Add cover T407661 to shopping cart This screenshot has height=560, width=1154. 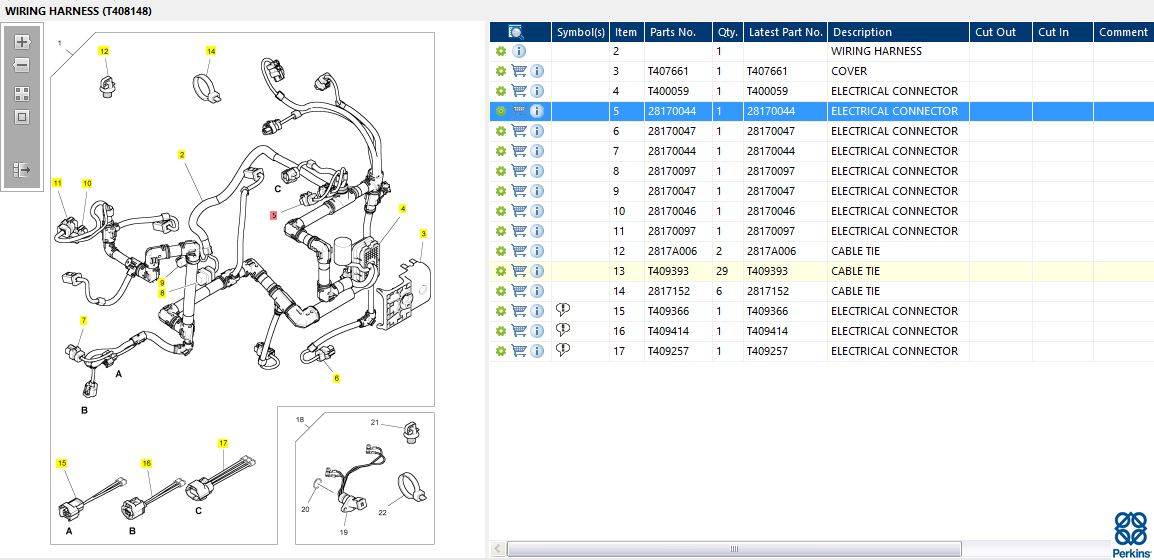[519, 71]
